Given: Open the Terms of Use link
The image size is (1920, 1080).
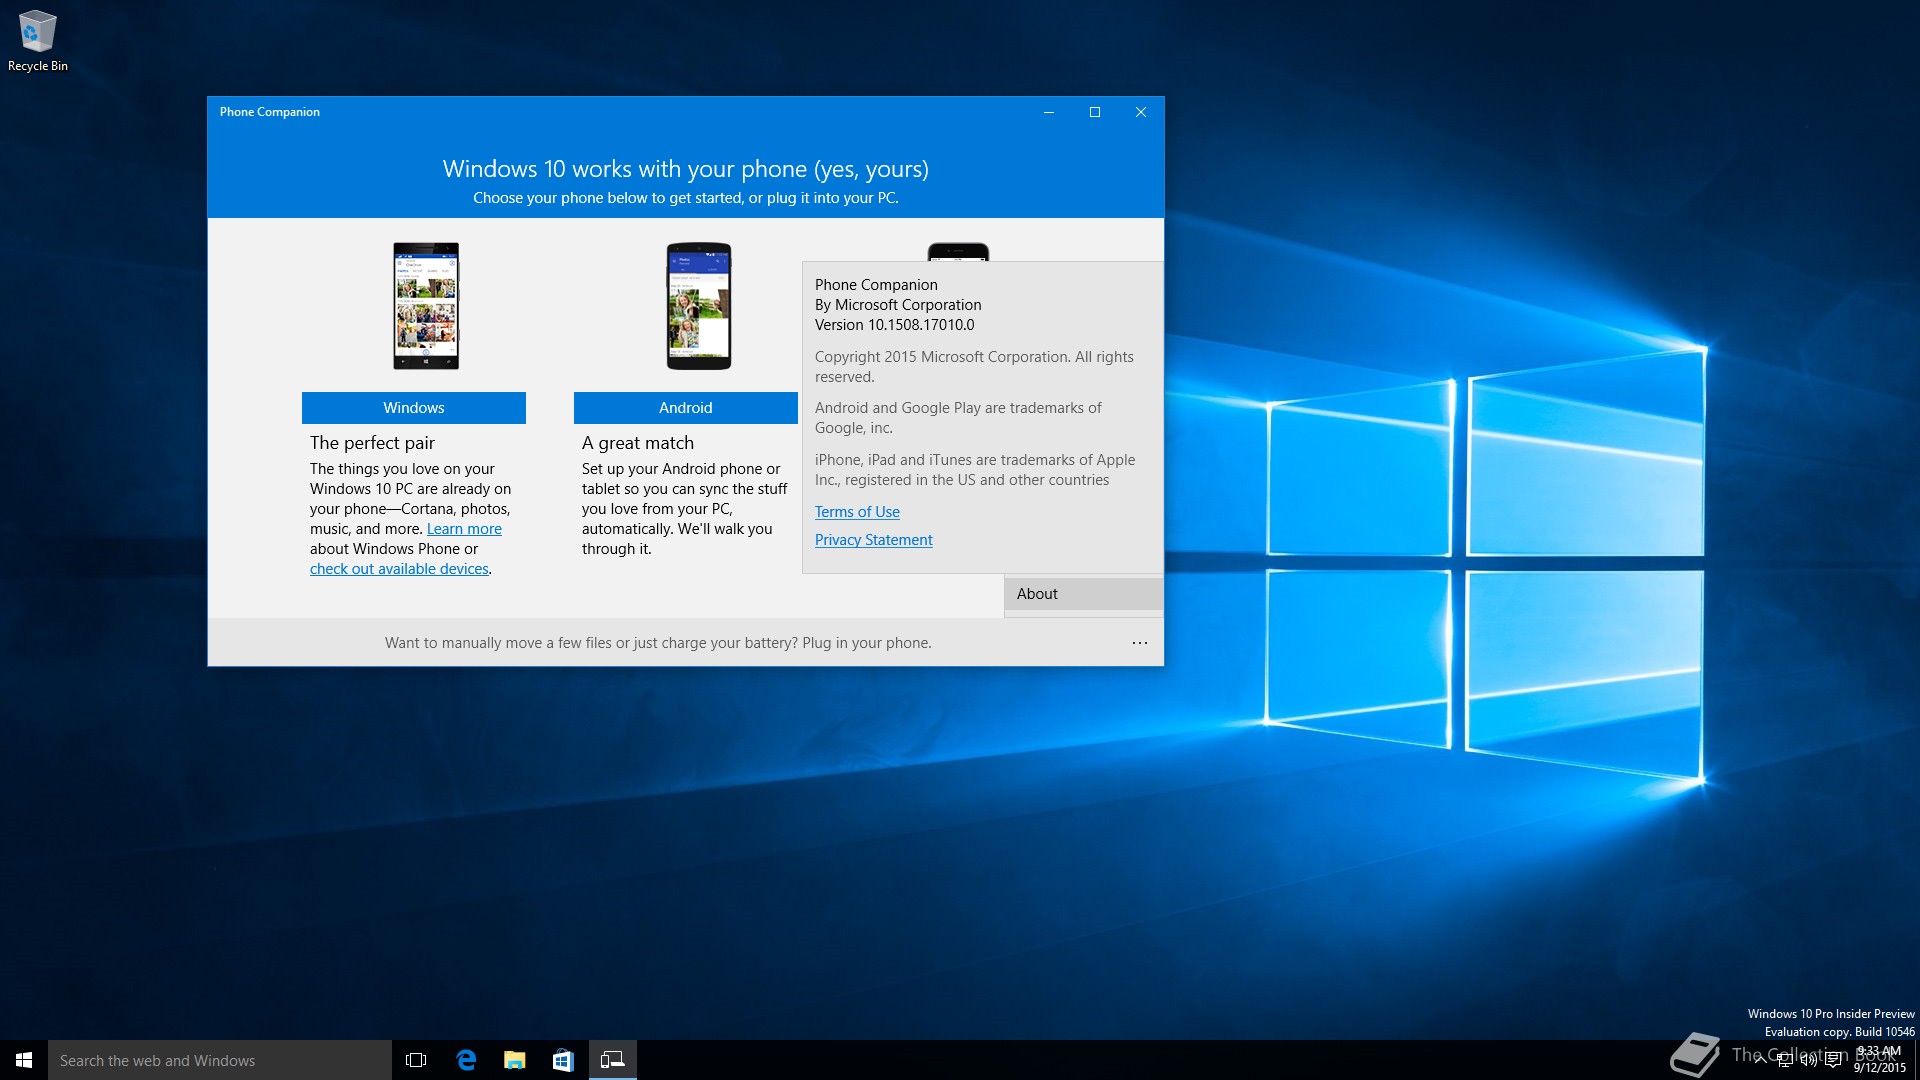Looking at the screenshot, I should (x=857, y=512).
